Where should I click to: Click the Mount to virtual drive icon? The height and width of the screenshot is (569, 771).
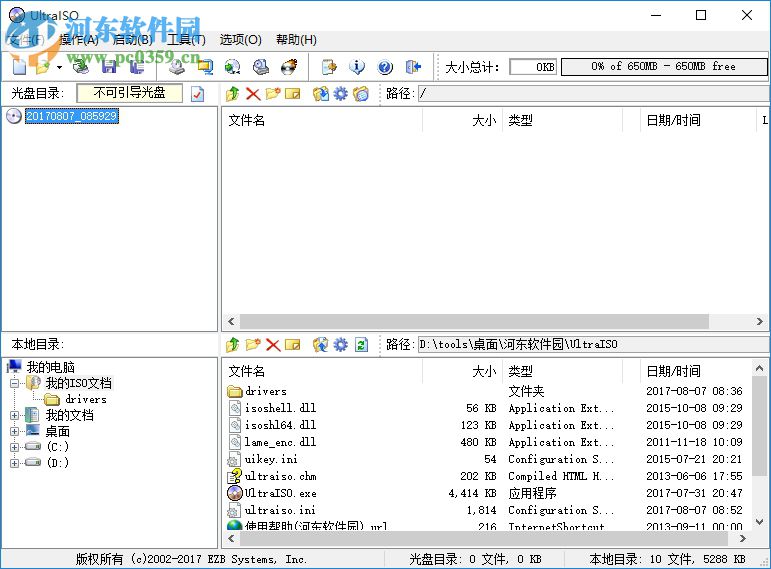(261, 66)
